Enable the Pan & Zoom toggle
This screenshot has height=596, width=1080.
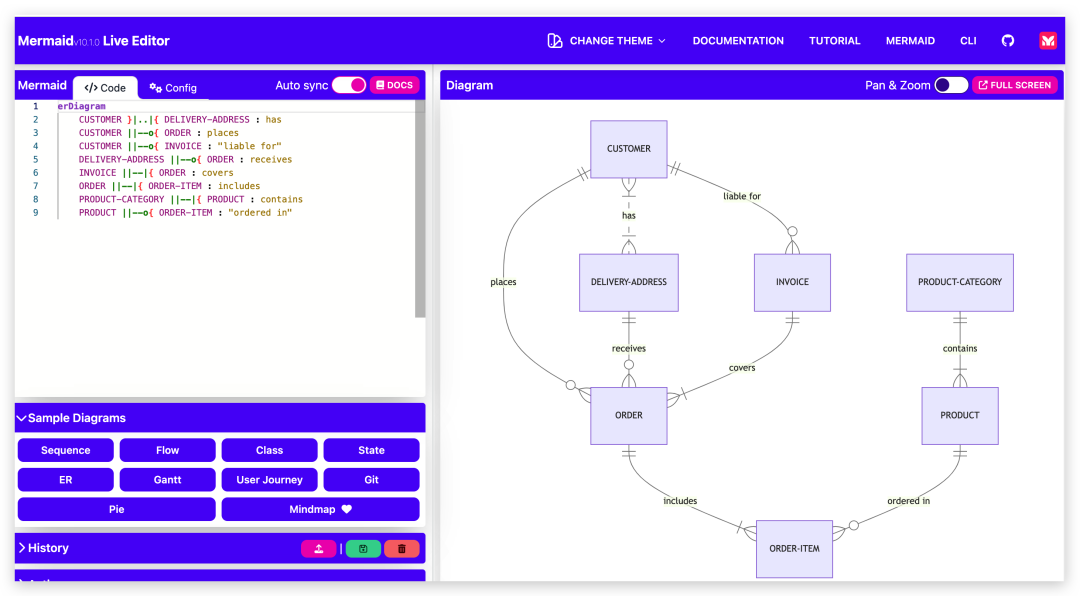pyautogui.click(x=951, y=85)
